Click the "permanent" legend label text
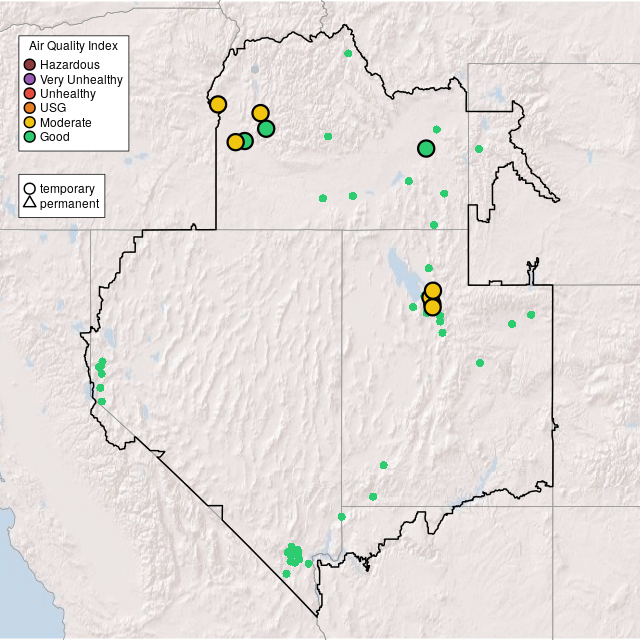 [69, 203]
